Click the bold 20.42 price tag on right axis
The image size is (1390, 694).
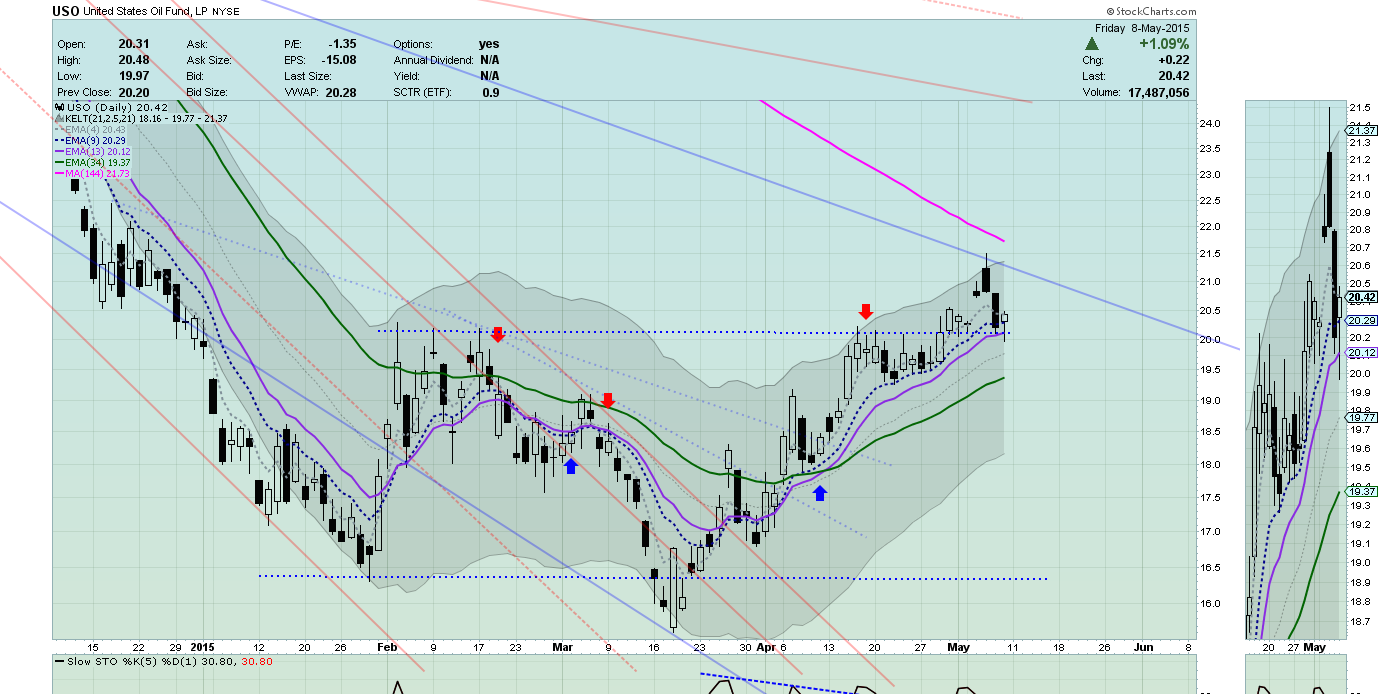click(x=1362, y=297)
